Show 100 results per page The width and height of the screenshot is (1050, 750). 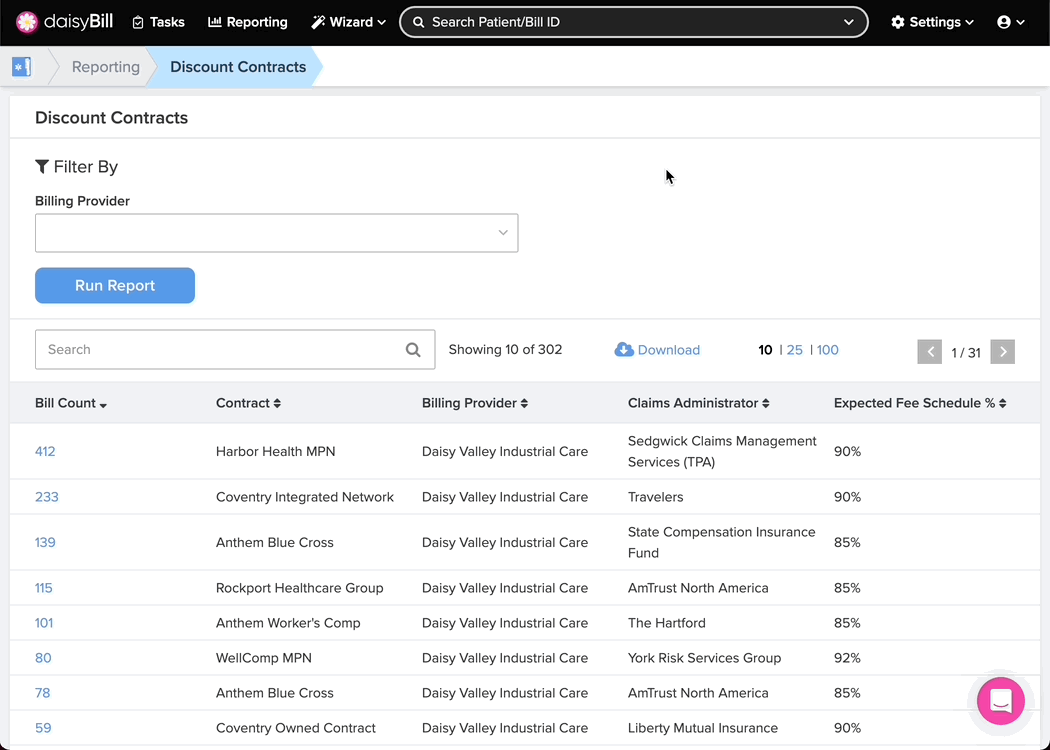828,350
